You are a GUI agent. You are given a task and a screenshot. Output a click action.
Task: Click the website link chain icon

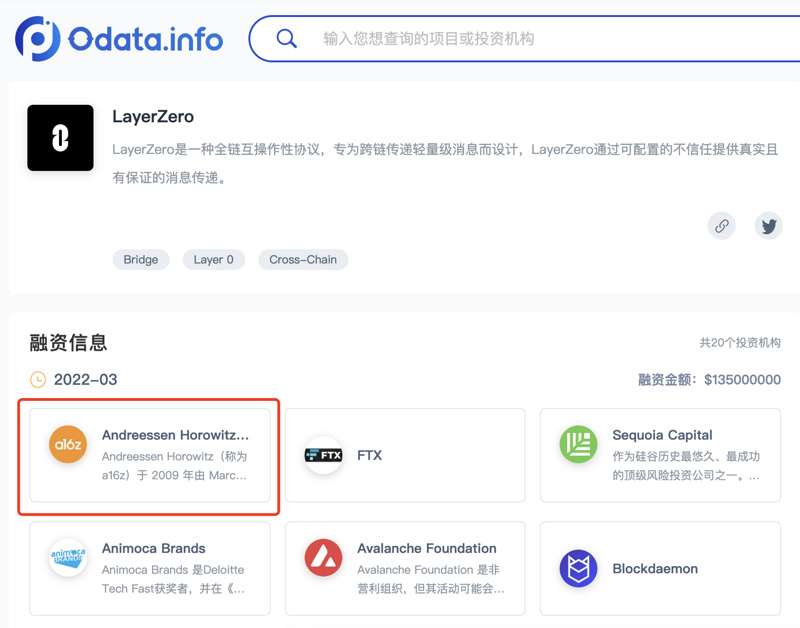pyautogui.click(x=721, y=226)
